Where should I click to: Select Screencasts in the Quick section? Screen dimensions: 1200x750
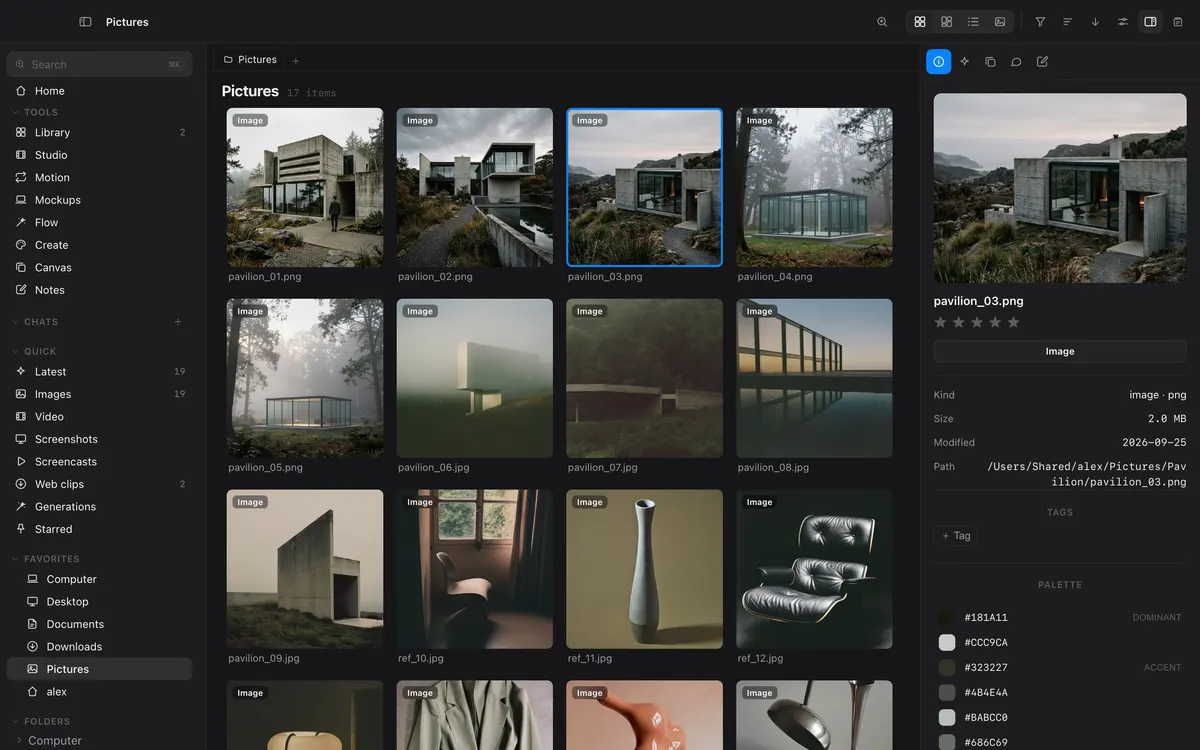pos(99,462)
